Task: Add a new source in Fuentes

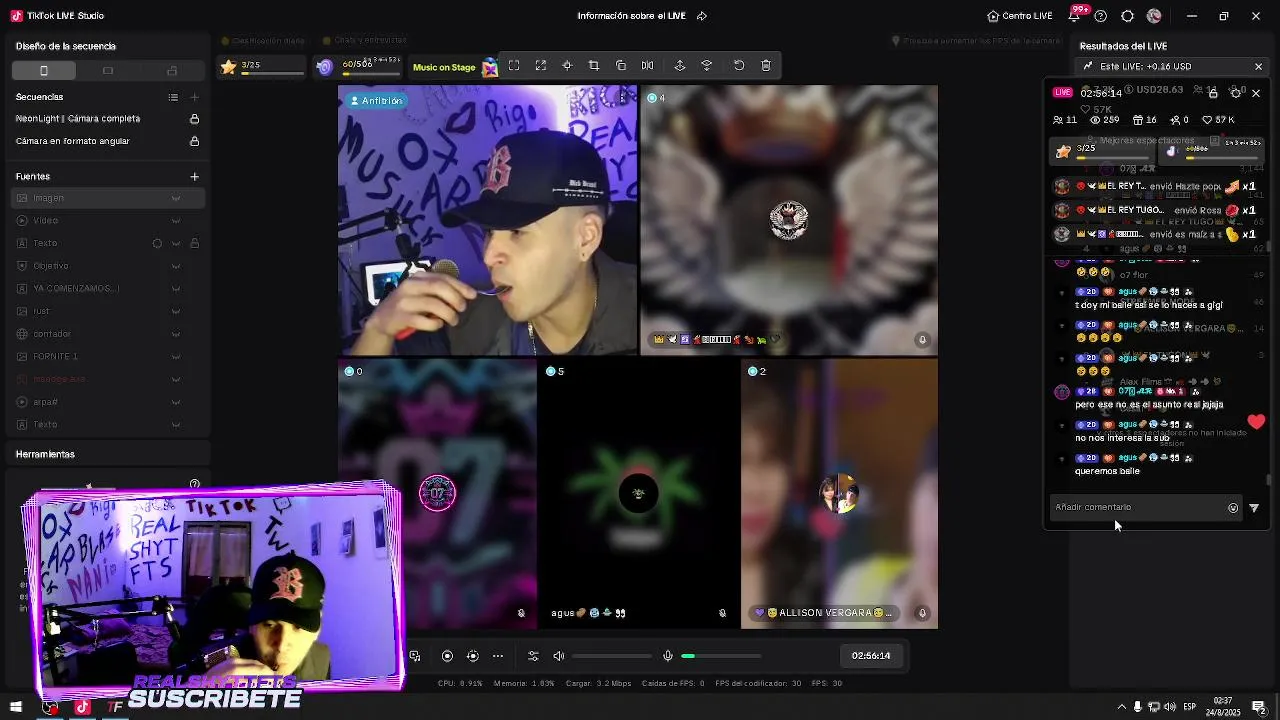Action: pos(195,177)
